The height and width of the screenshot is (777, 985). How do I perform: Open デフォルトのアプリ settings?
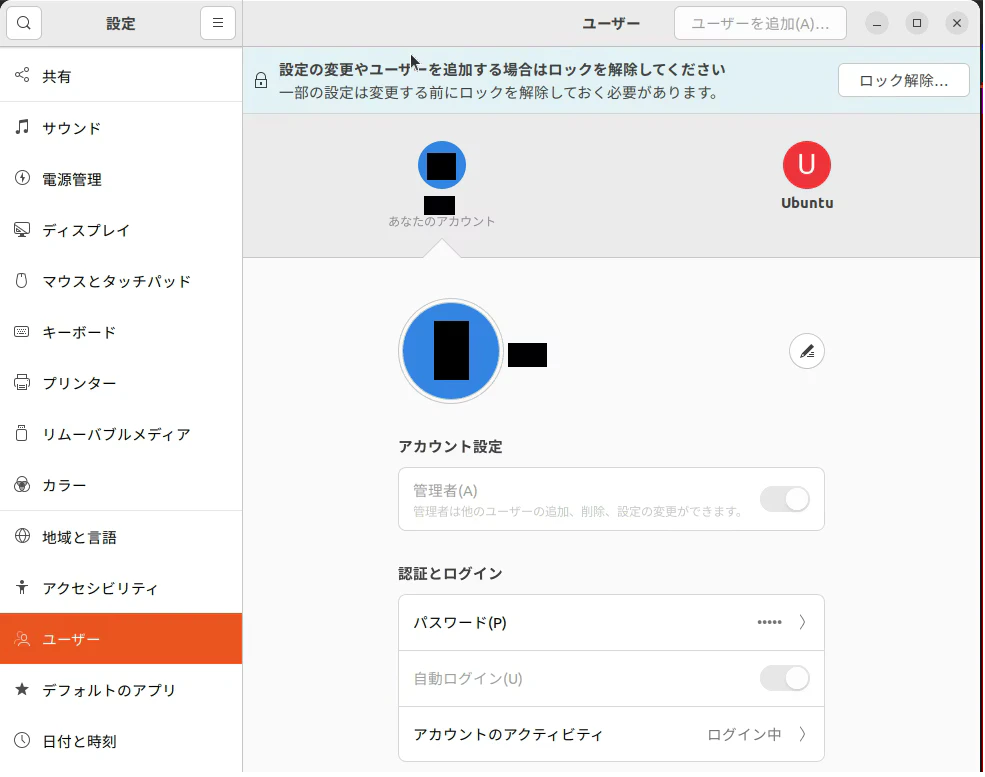[121, 690]
